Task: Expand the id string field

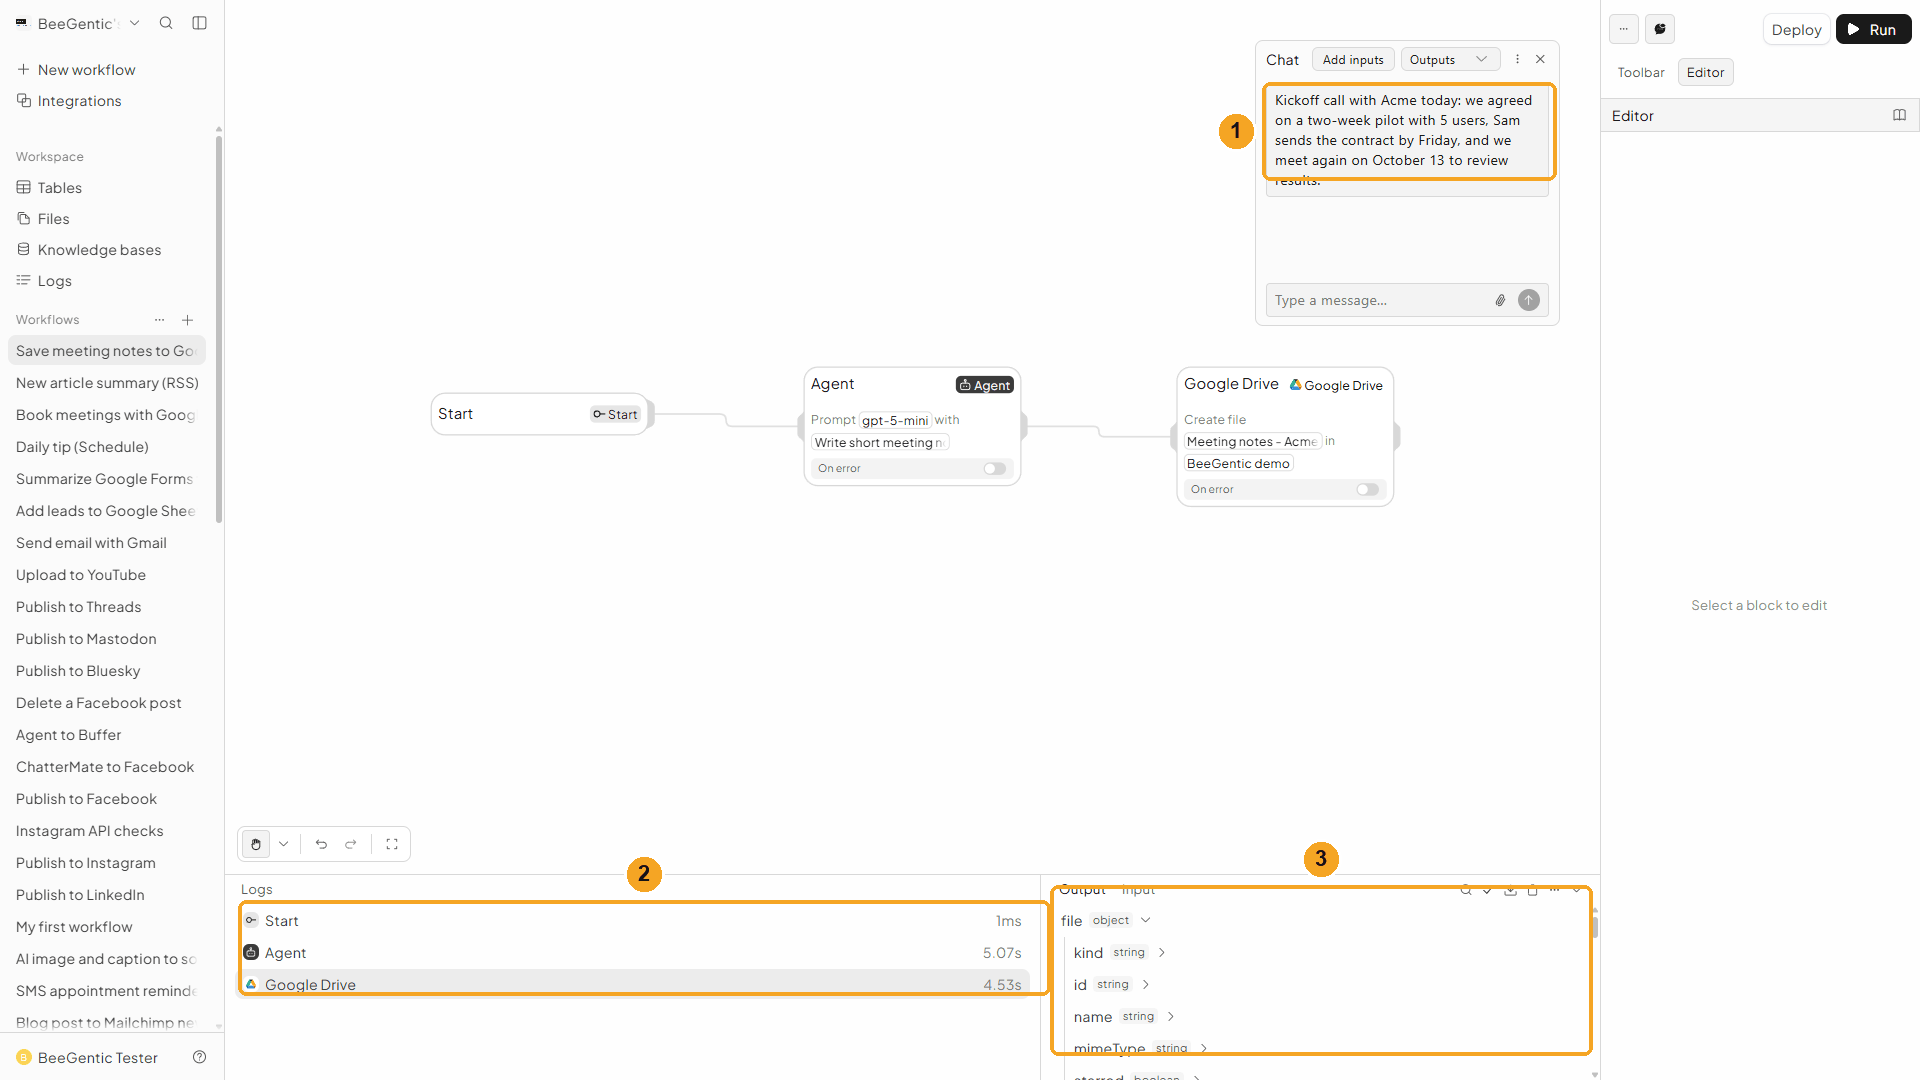Action: [1146, 984]
